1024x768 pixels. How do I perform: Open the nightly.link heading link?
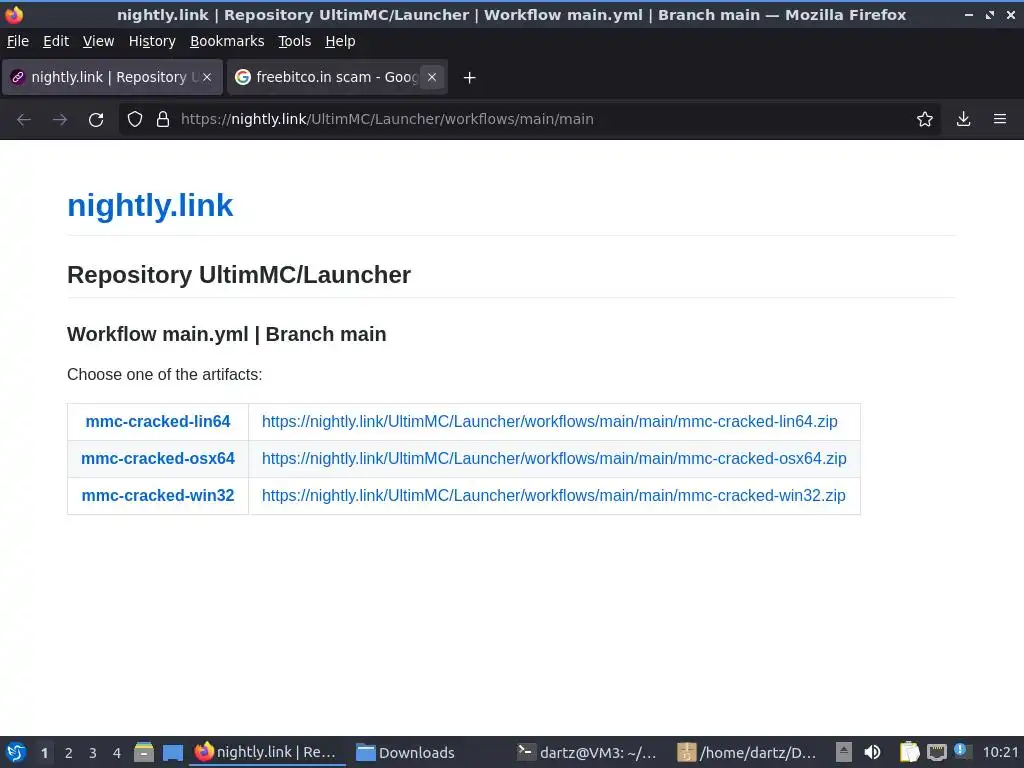pyautogui.click(x=150, y=205)
